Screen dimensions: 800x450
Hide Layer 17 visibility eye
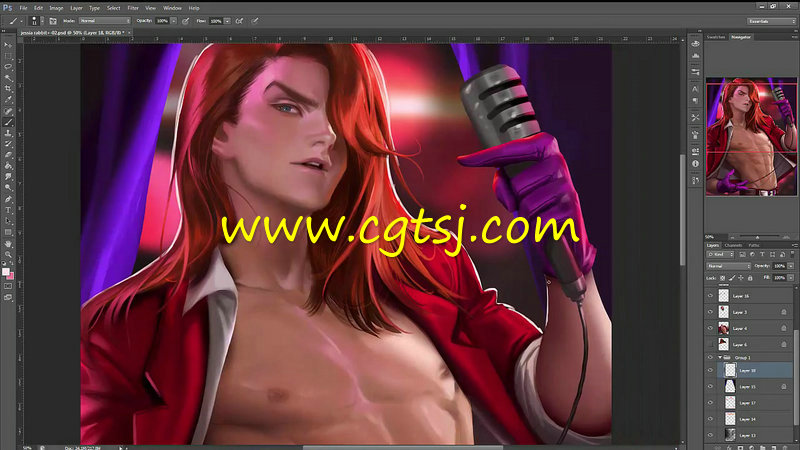pos(710,403)
